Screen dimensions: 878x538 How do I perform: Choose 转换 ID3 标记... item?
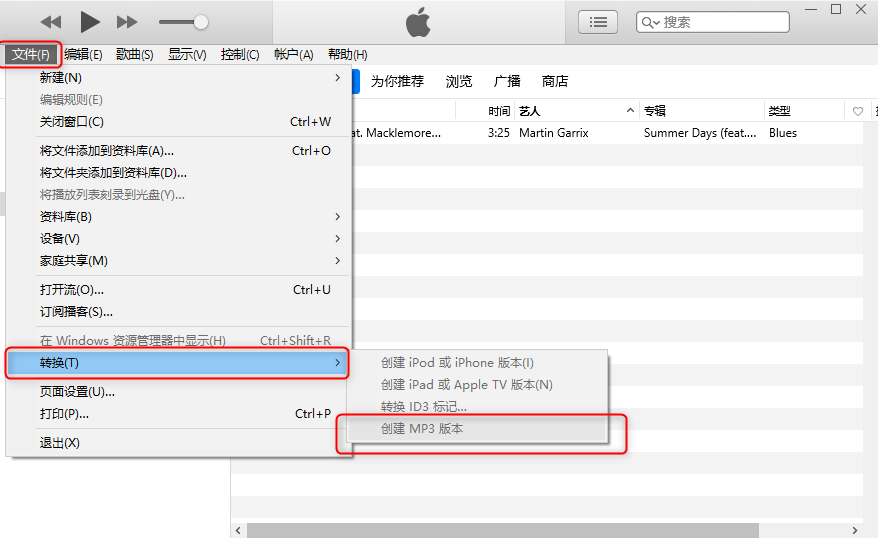(478, 407)
